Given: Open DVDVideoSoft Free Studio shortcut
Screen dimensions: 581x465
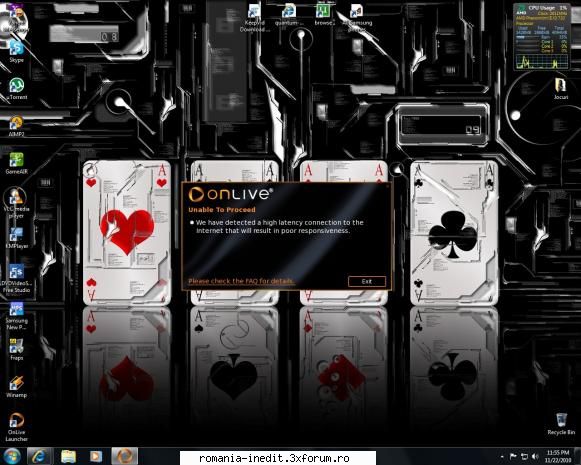Looking at the screenshot, I should click(x=16, y=278).
